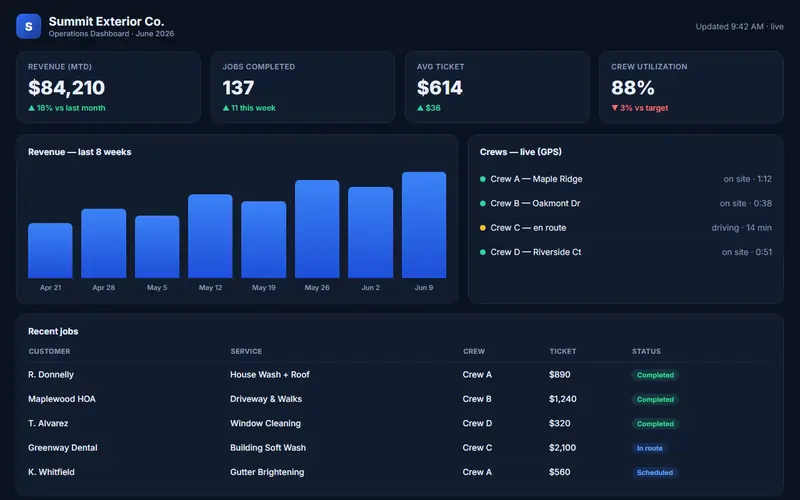
Task: Click the Completed badge for Maplewood HOA
Action: pyautogui.click(x=655, y=400)
